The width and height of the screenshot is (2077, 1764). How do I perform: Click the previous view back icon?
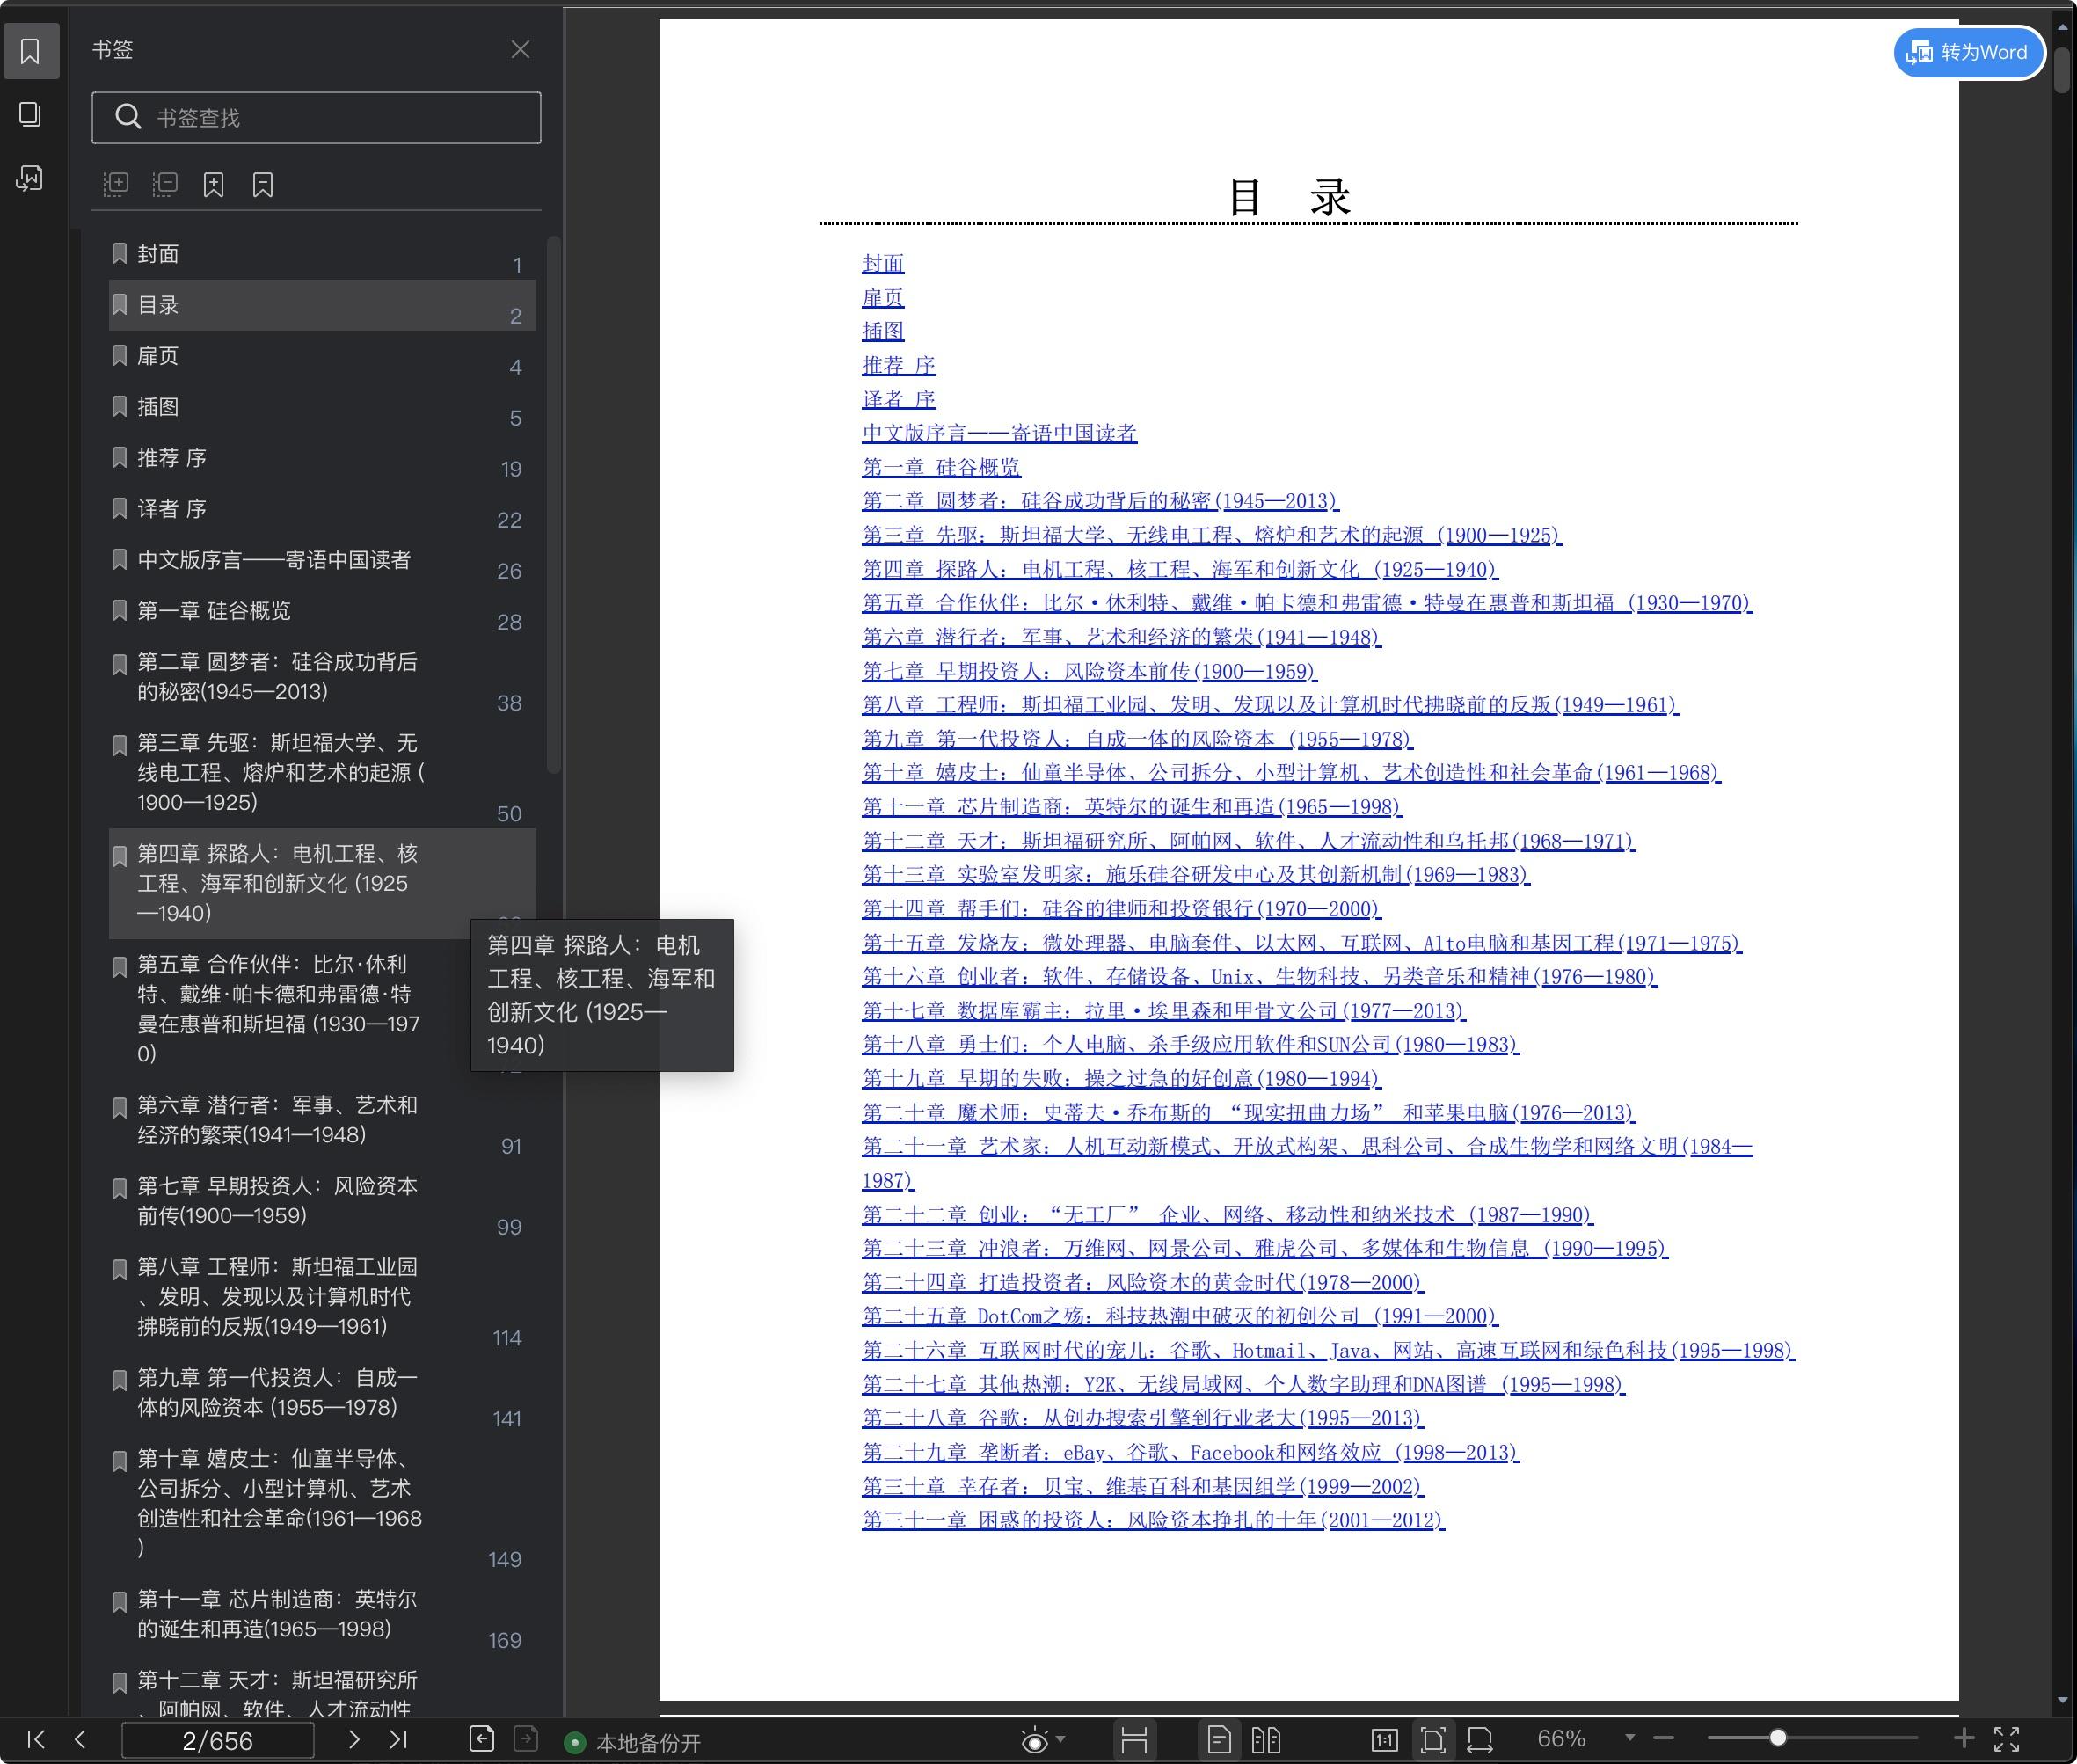[481, 1739]
